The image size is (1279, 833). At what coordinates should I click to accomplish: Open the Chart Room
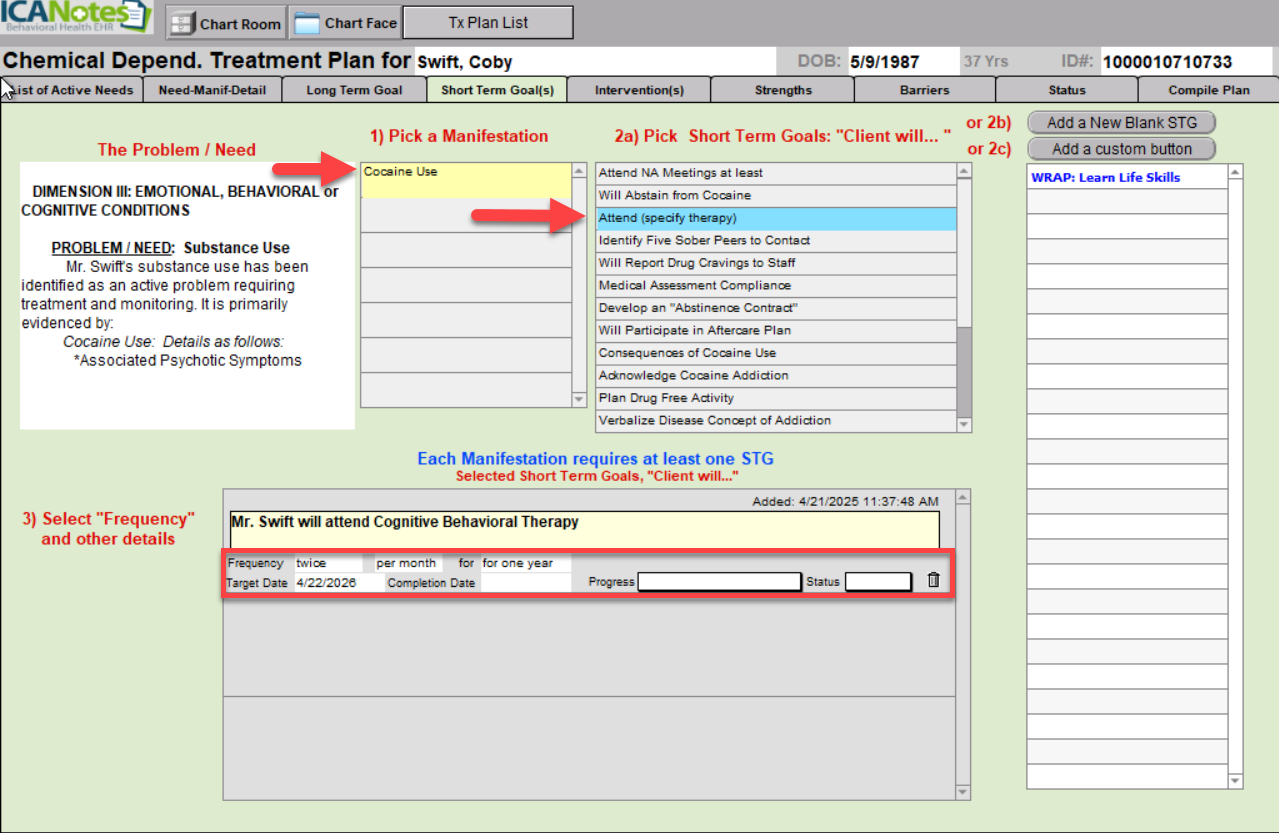pos(226,23)
